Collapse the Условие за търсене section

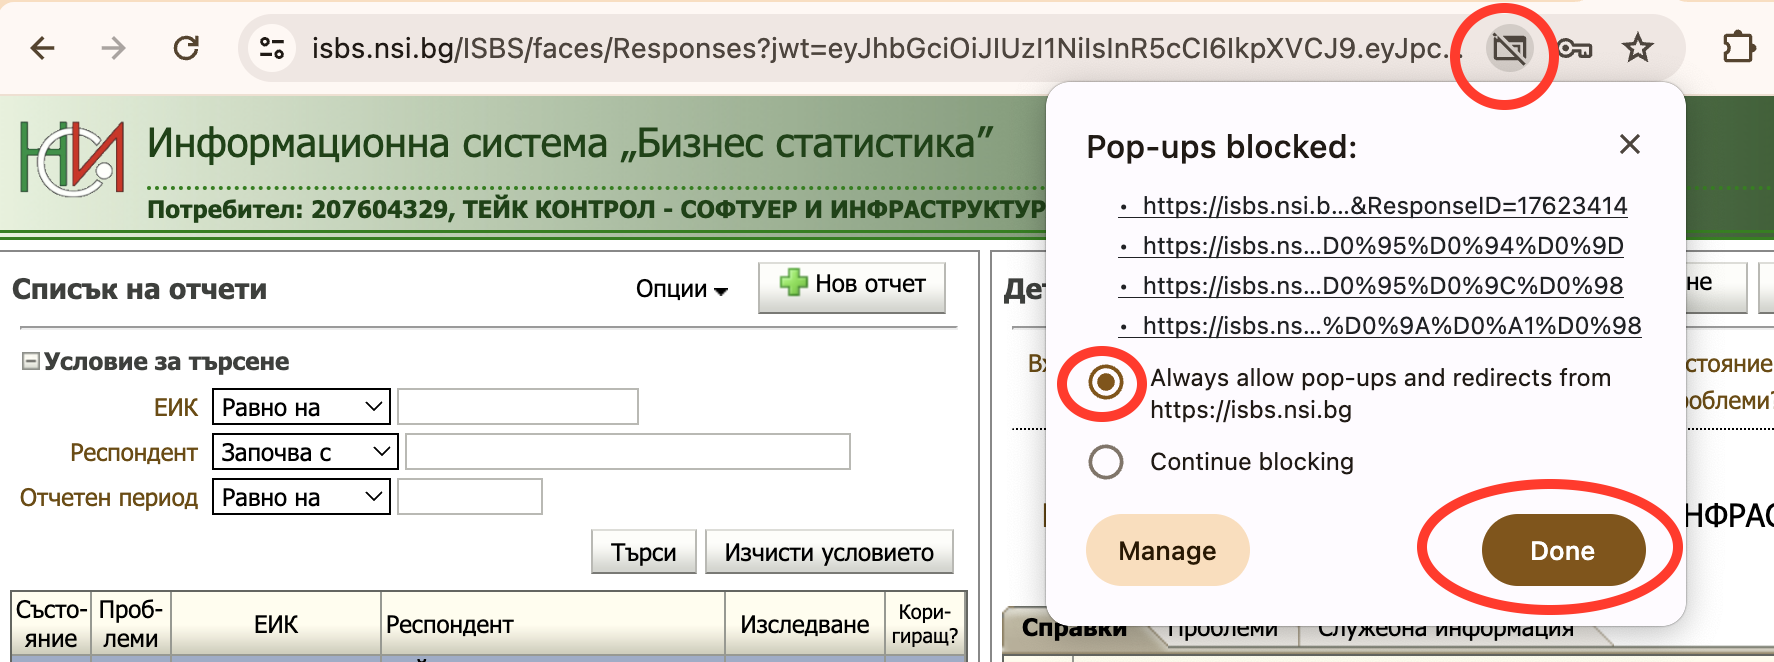pos(31,361)
